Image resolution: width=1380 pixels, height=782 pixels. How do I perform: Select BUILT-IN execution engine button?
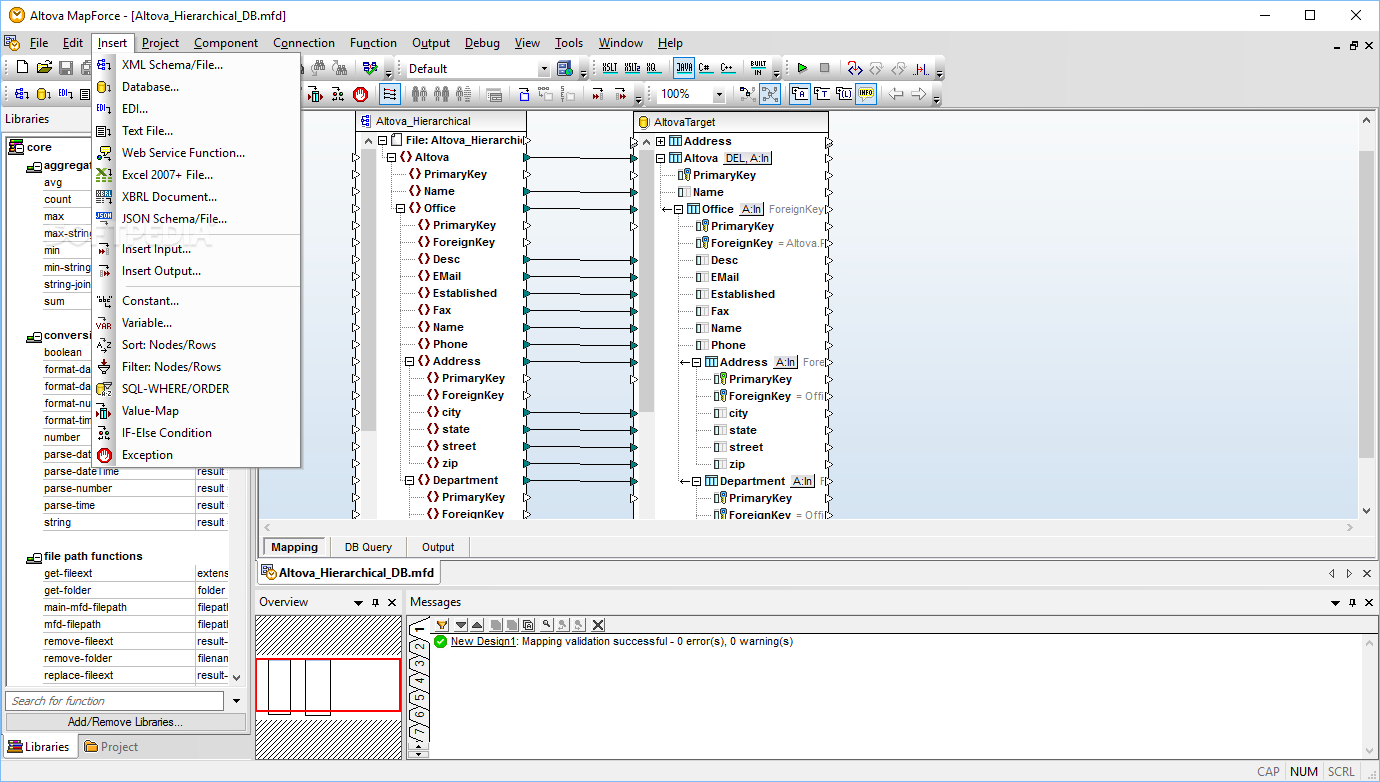[758, 68]
